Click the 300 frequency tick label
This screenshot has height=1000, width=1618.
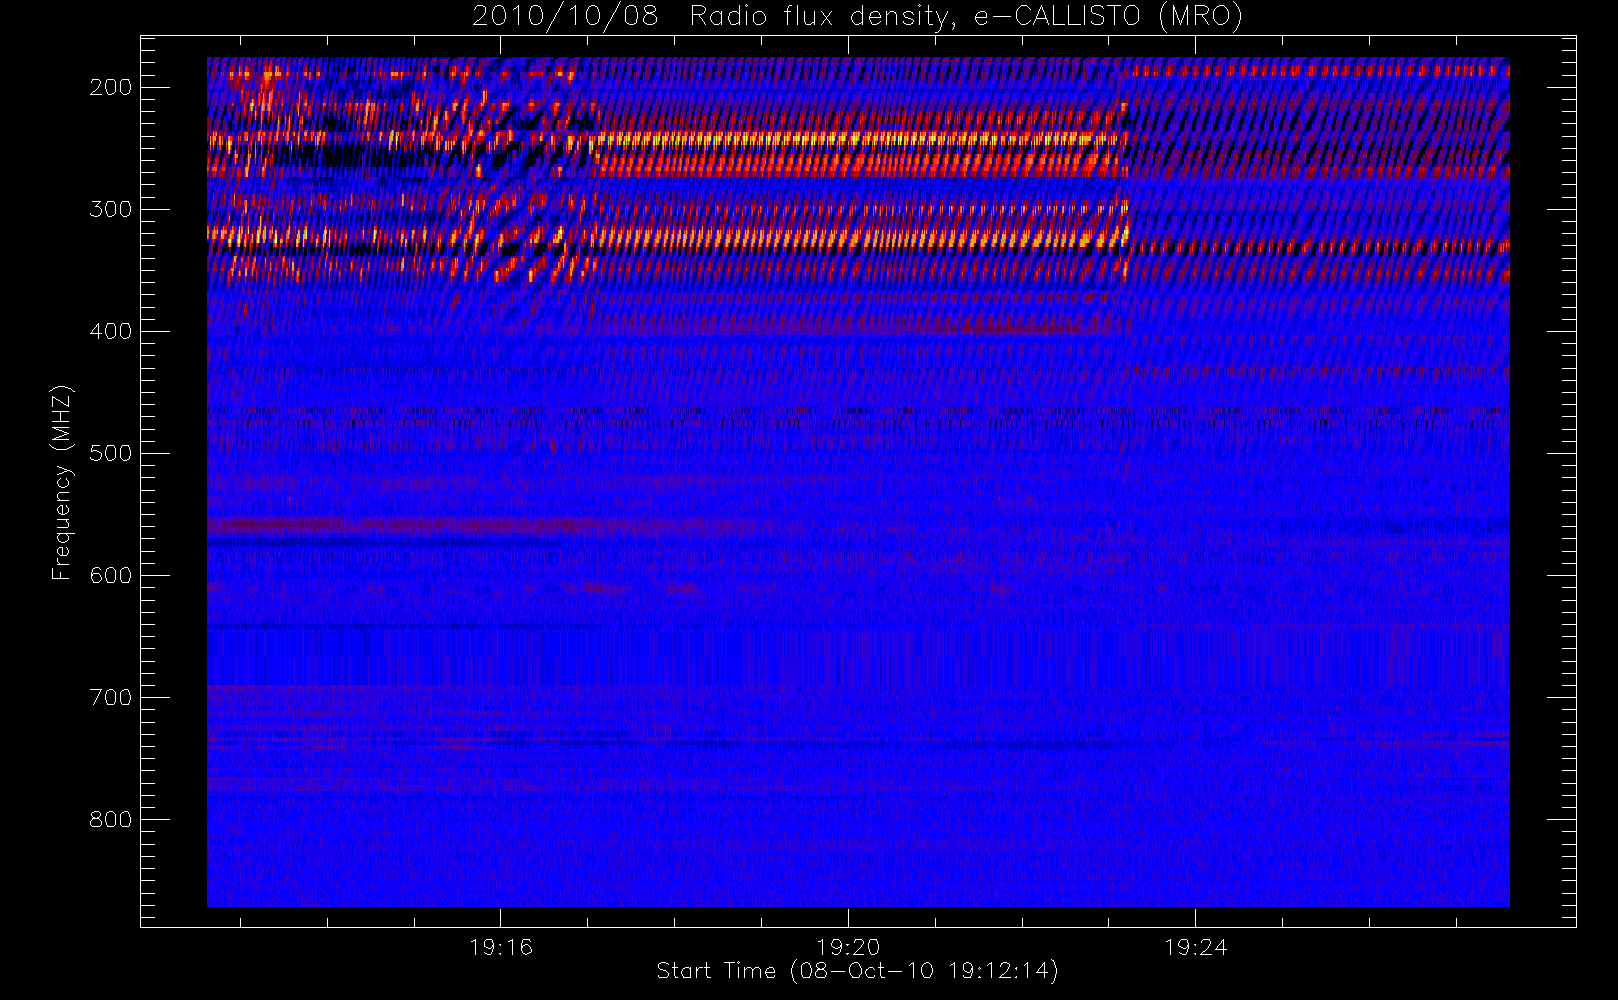[110, 209]
